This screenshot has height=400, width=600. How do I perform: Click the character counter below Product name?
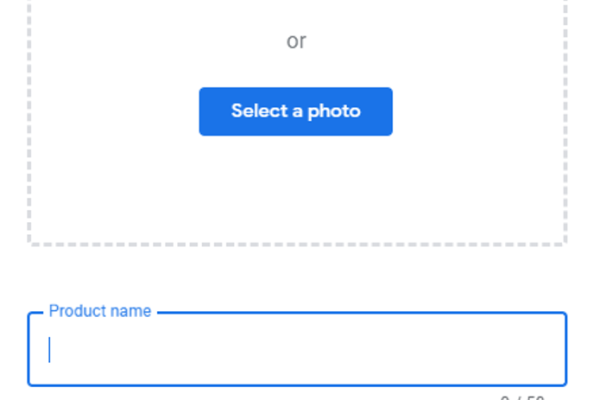click(522, 397)
